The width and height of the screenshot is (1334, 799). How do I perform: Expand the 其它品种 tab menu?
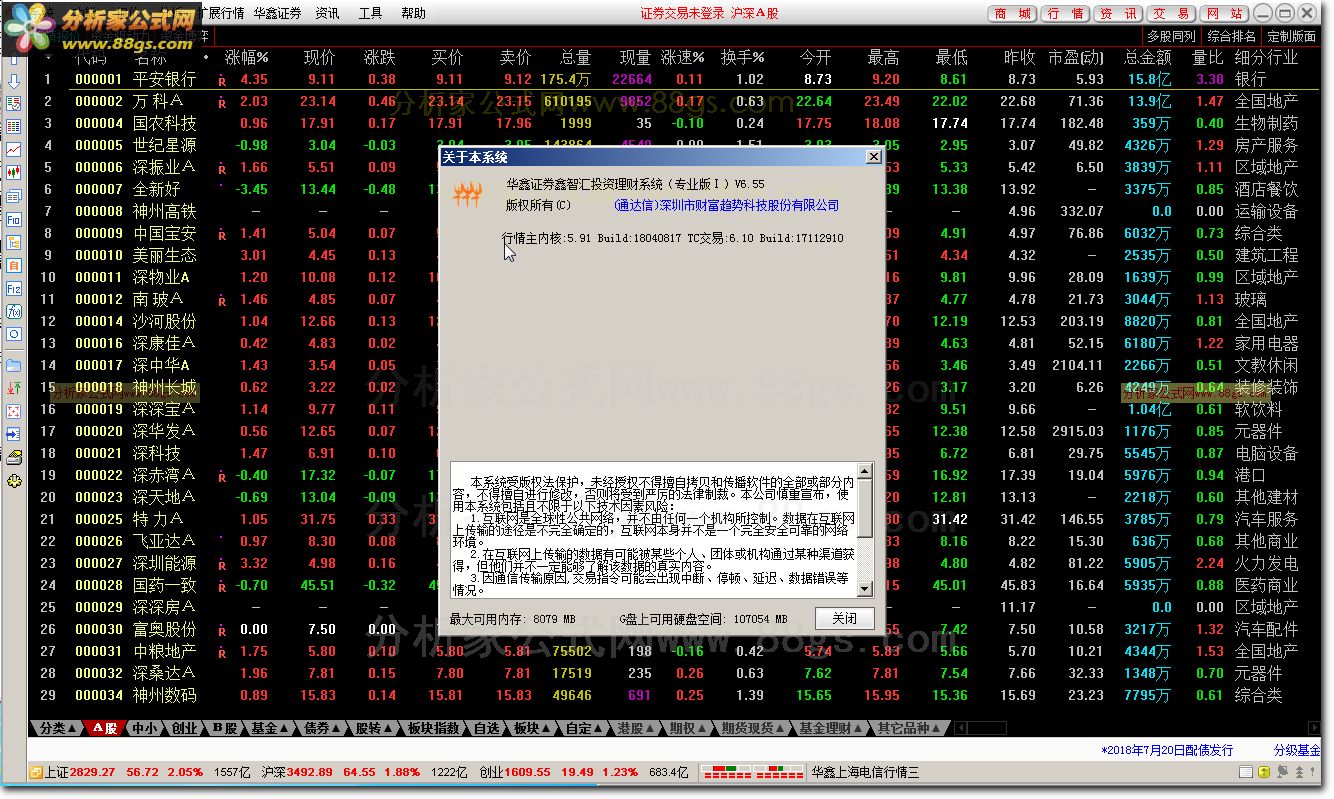[x=908, y=728]
